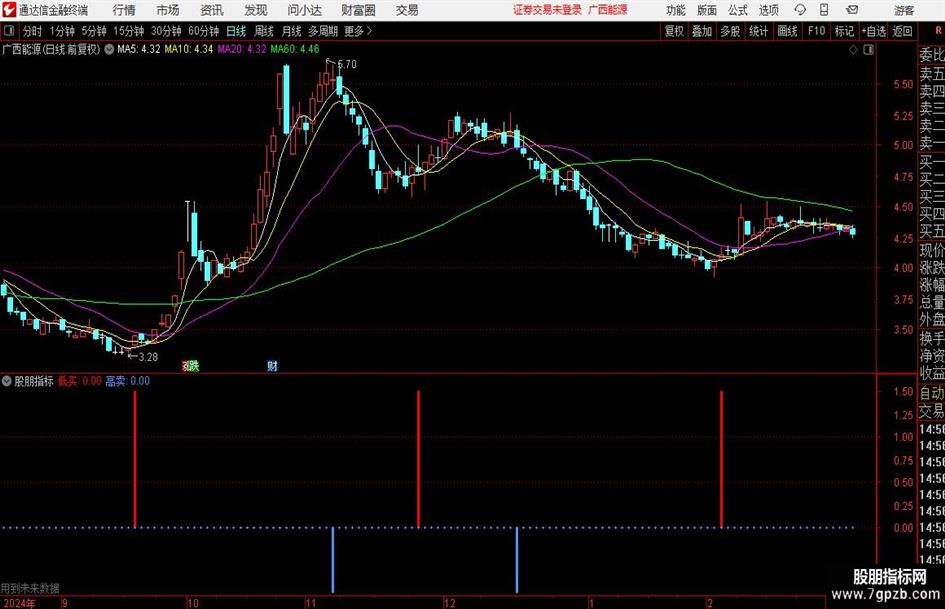This screenshot has width=945, height=609.
Task: Open the customer service headset icon
Action: coord(800,10)
